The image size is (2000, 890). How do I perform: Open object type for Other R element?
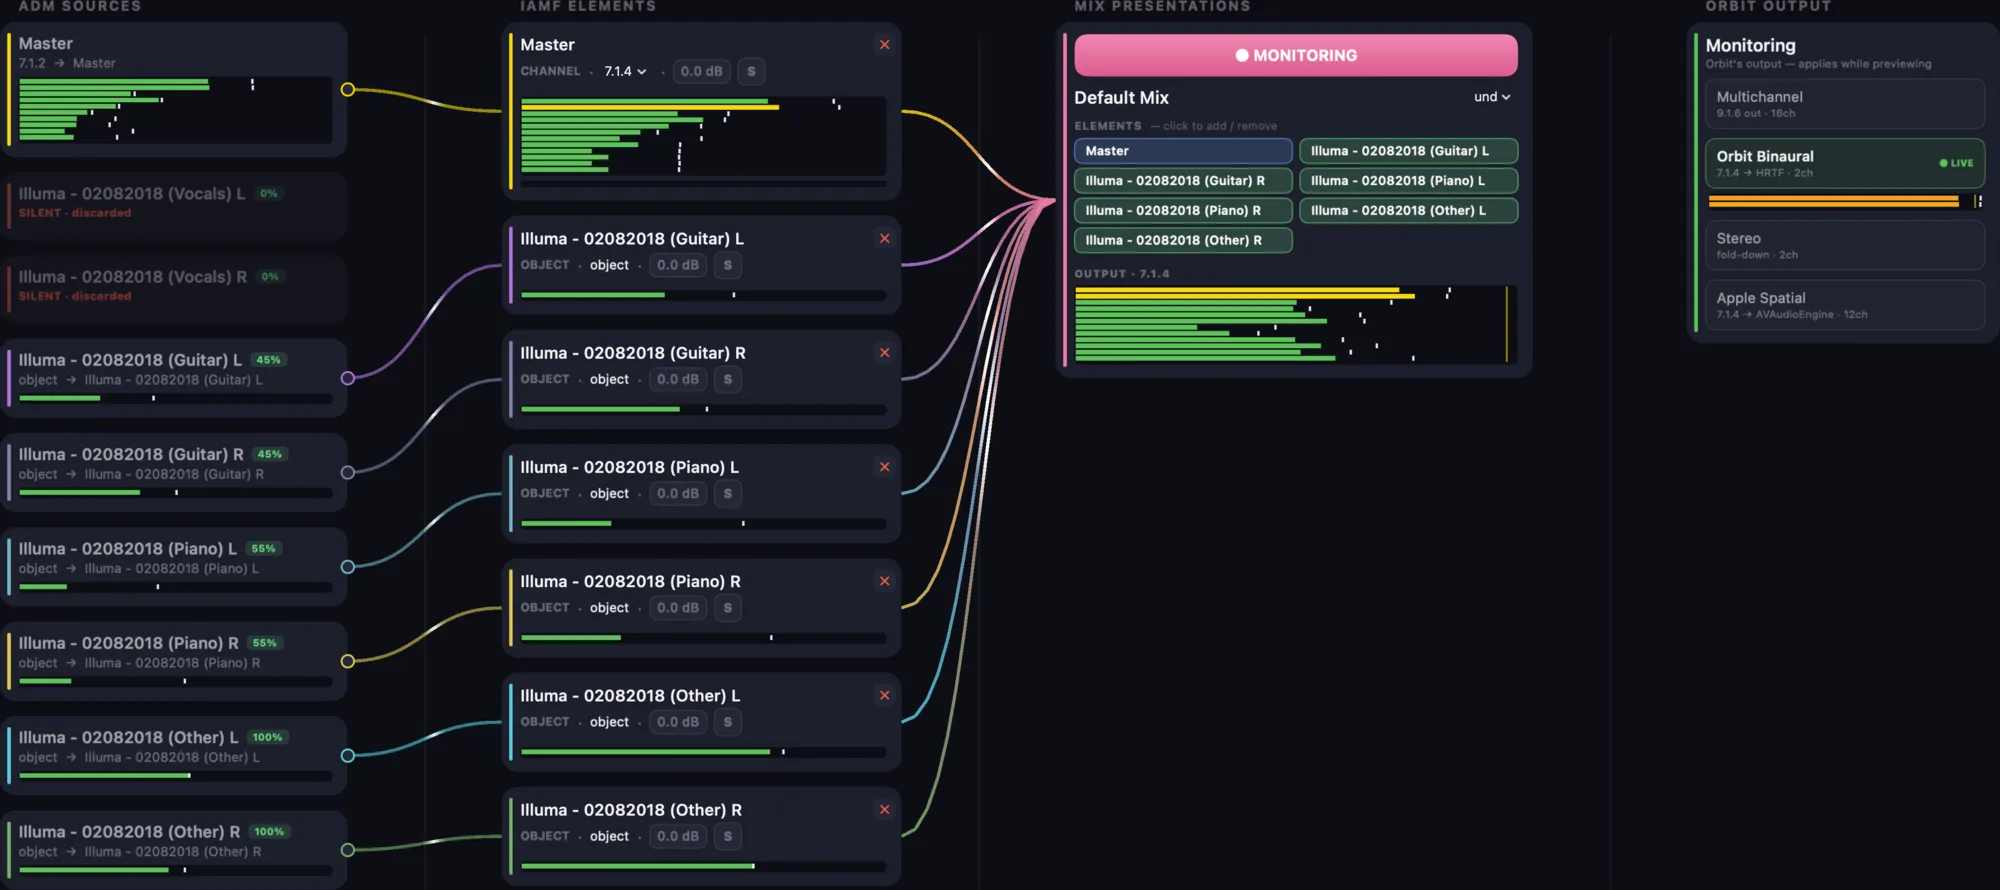[x=609, y=837]
